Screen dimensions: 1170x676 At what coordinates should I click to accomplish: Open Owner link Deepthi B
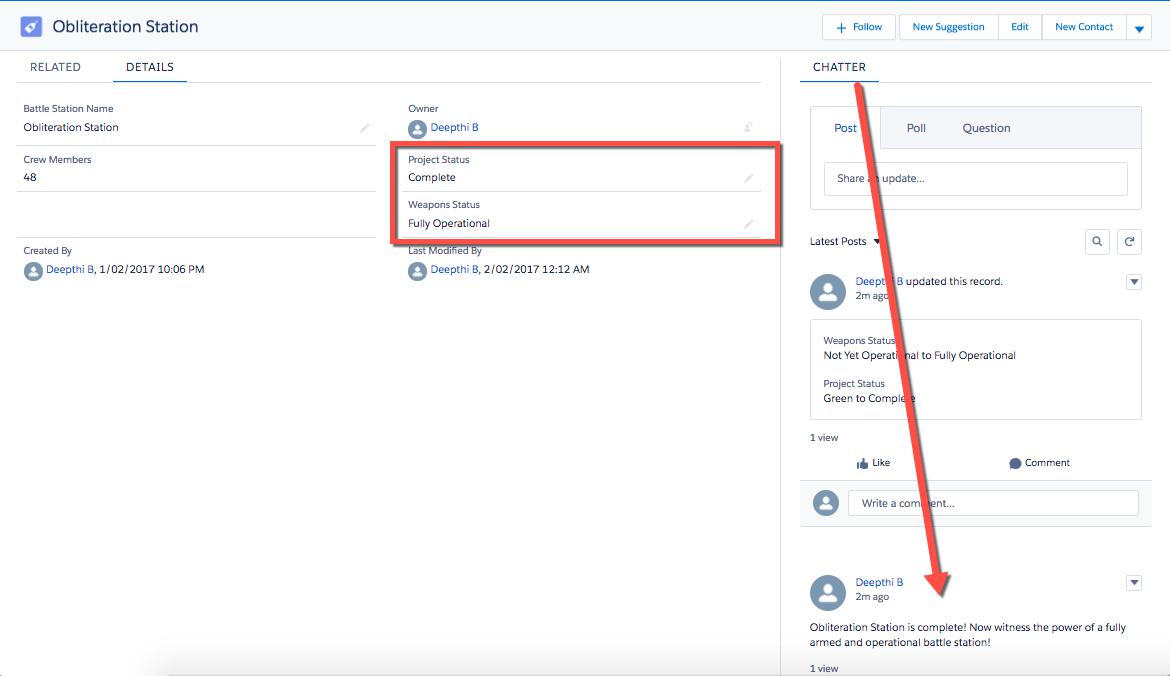click(454, 128)
